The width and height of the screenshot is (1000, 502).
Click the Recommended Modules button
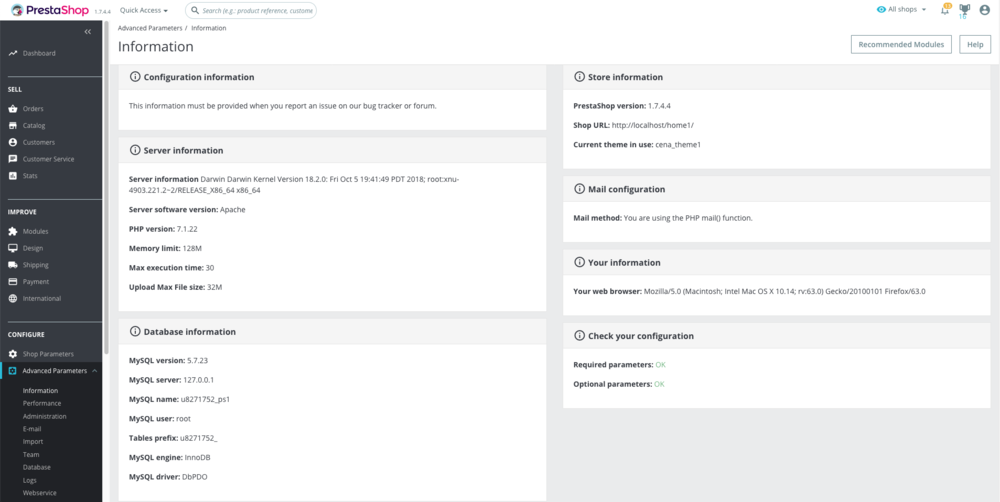point(901,45)
